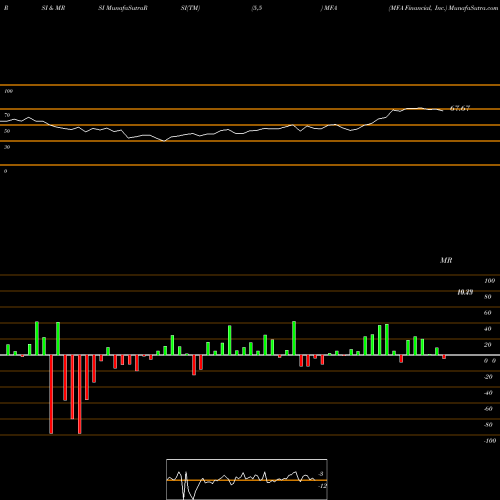The height and width of the screenshot is (500, 500).
Task: Click the end of the RSI line near 67.67
Action: click(x=442, y=110)
